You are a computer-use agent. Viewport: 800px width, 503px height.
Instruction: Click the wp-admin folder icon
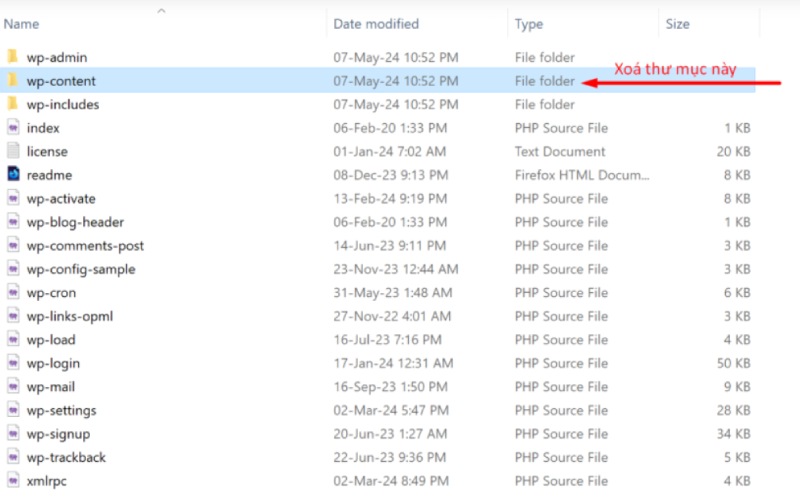(x=13, y=57)
